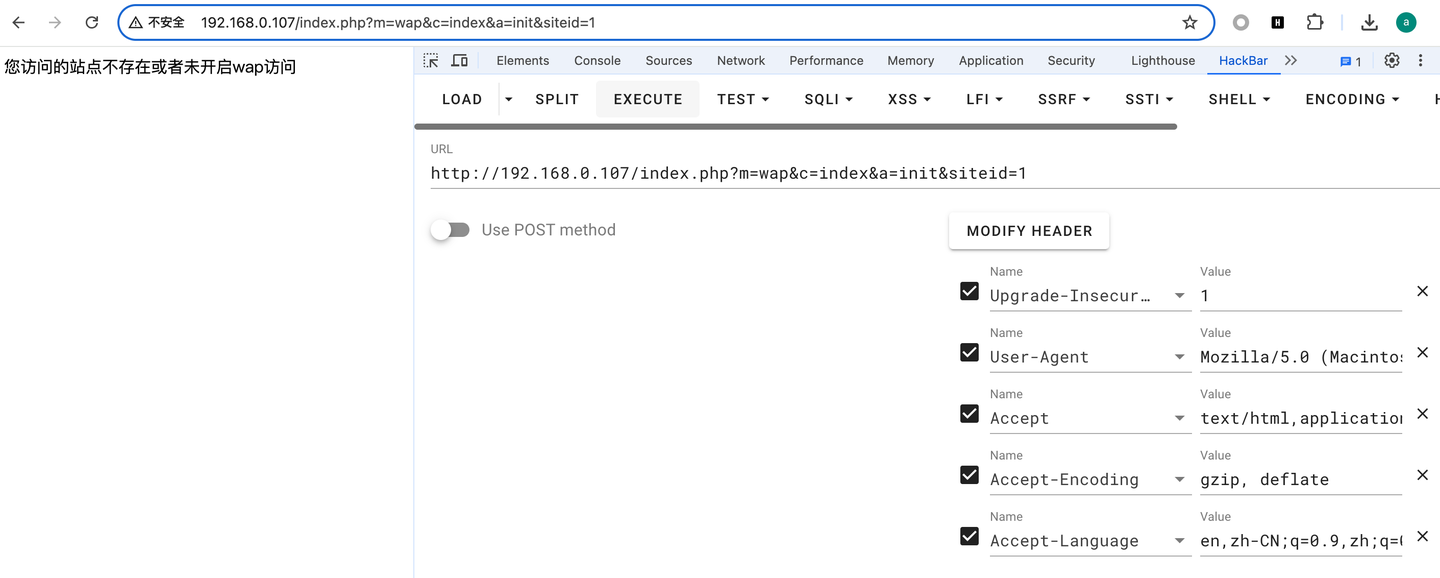Uncheck the Accept-Encoding header checkbox
Image resolution: width=1440 pixels, height=578 pixels.
(x=969, y=475)
